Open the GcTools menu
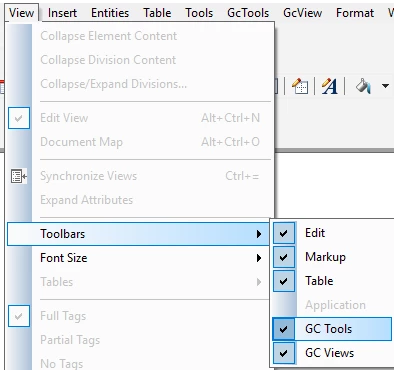 click(248, 13)
